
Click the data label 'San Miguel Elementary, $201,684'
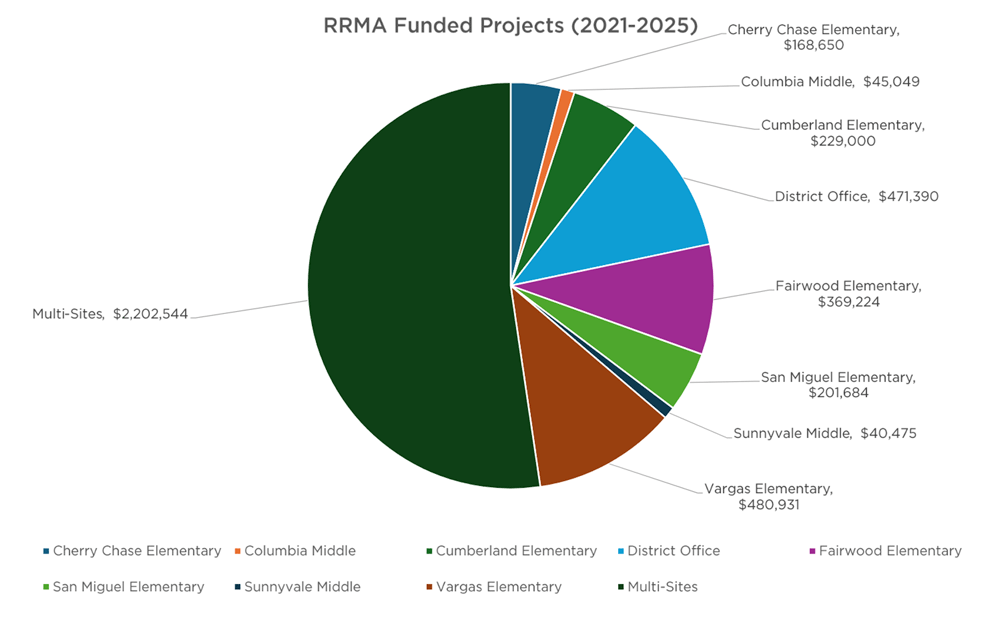(839, 384)
